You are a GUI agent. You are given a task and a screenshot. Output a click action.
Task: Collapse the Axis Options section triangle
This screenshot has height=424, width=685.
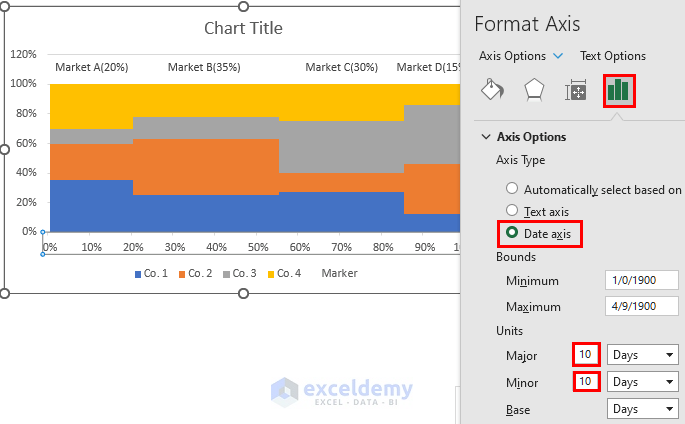(x=486, y=137)
